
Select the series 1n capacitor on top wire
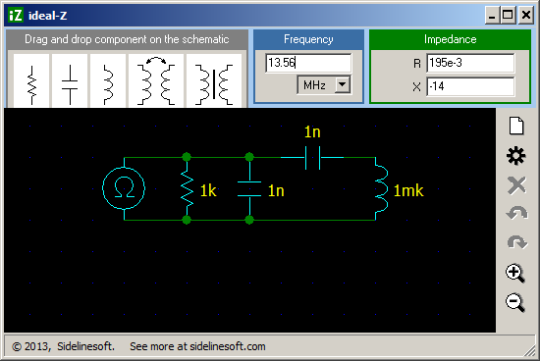(312, 157)
